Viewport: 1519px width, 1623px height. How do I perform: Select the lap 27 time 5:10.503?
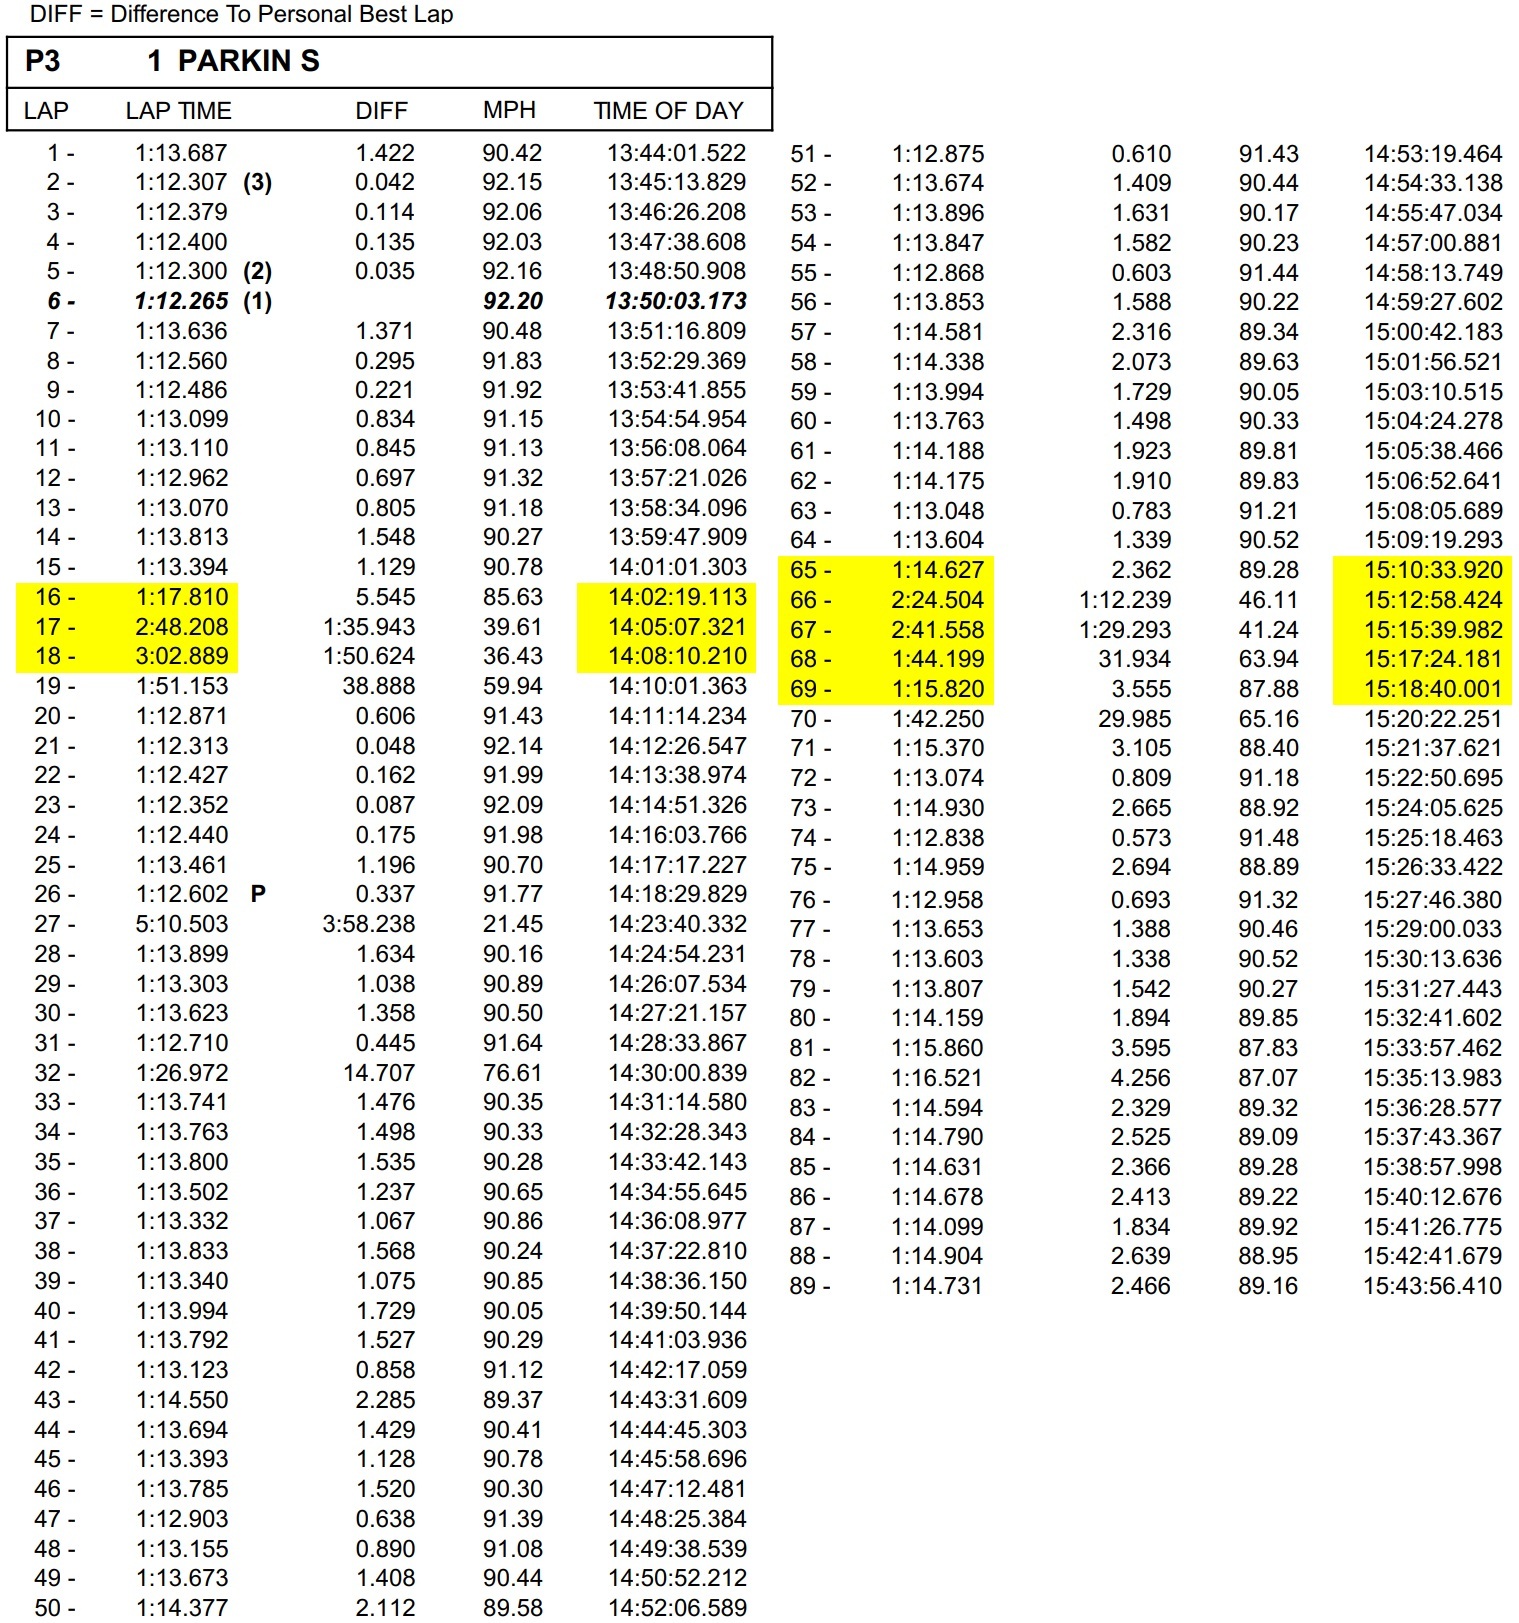(182, 924)
